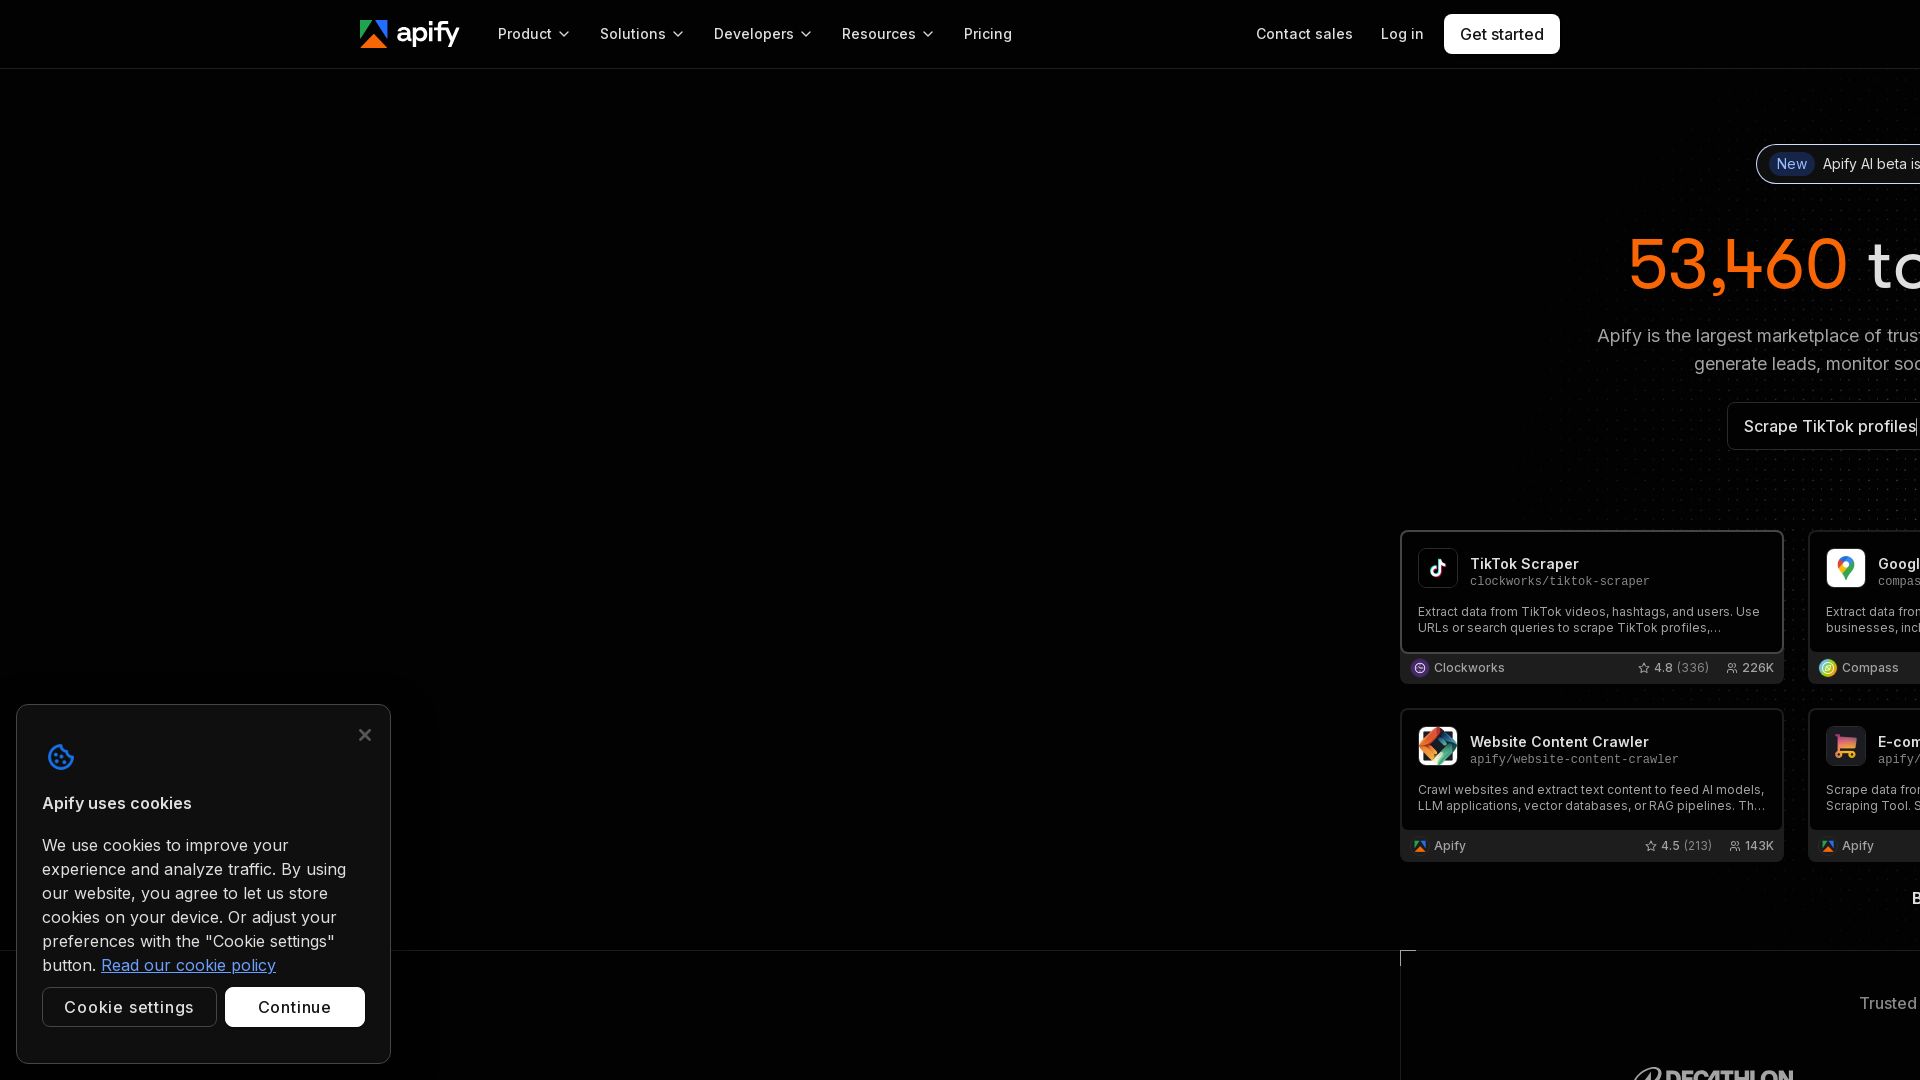Click the blue cookie icon in the banner

click(x=61, y=757)
